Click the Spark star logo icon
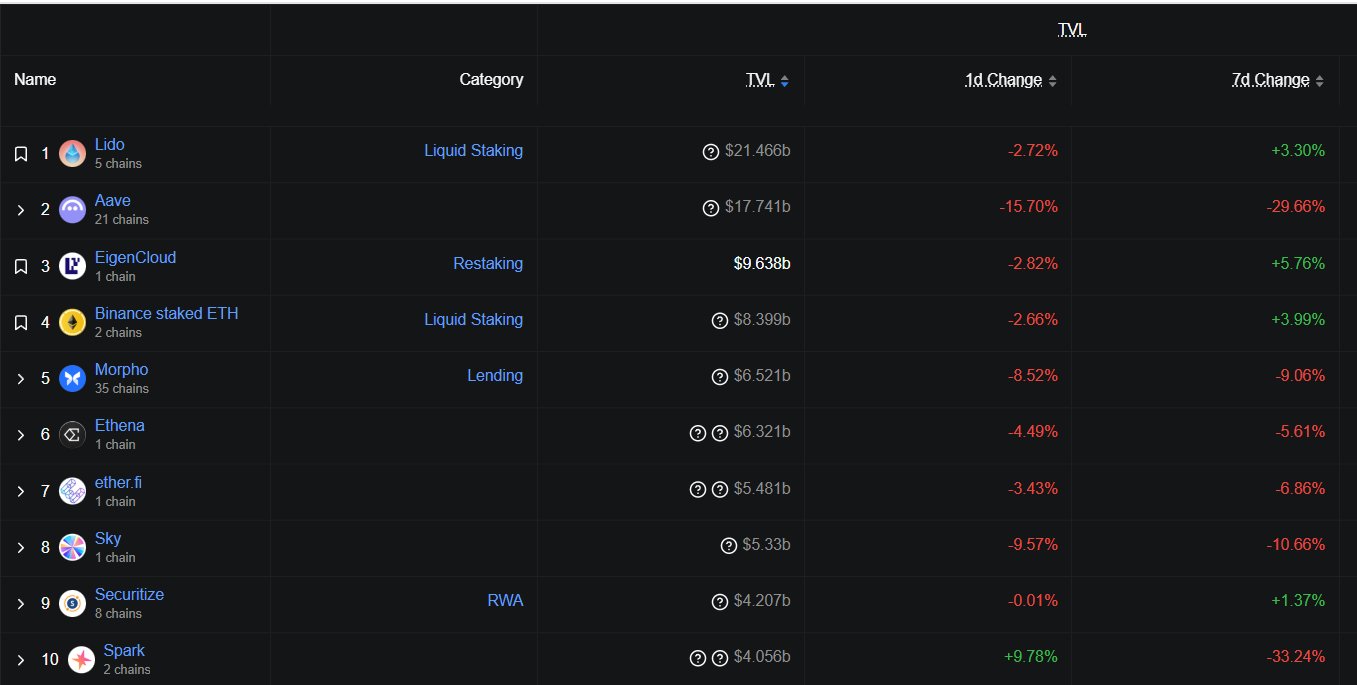Viewport: 1357px width, 685px height. (x=81, y=660)
